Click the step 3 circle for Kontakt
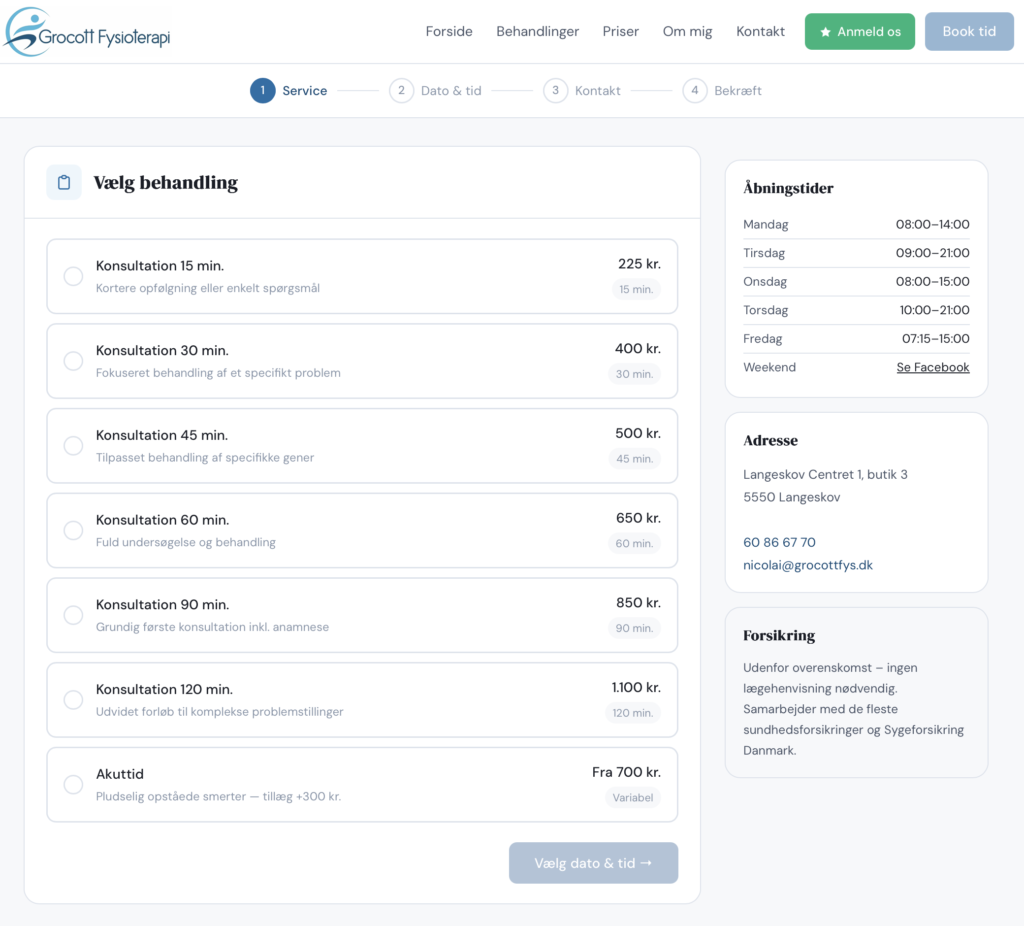1024x926 pixels. (556, 91)
